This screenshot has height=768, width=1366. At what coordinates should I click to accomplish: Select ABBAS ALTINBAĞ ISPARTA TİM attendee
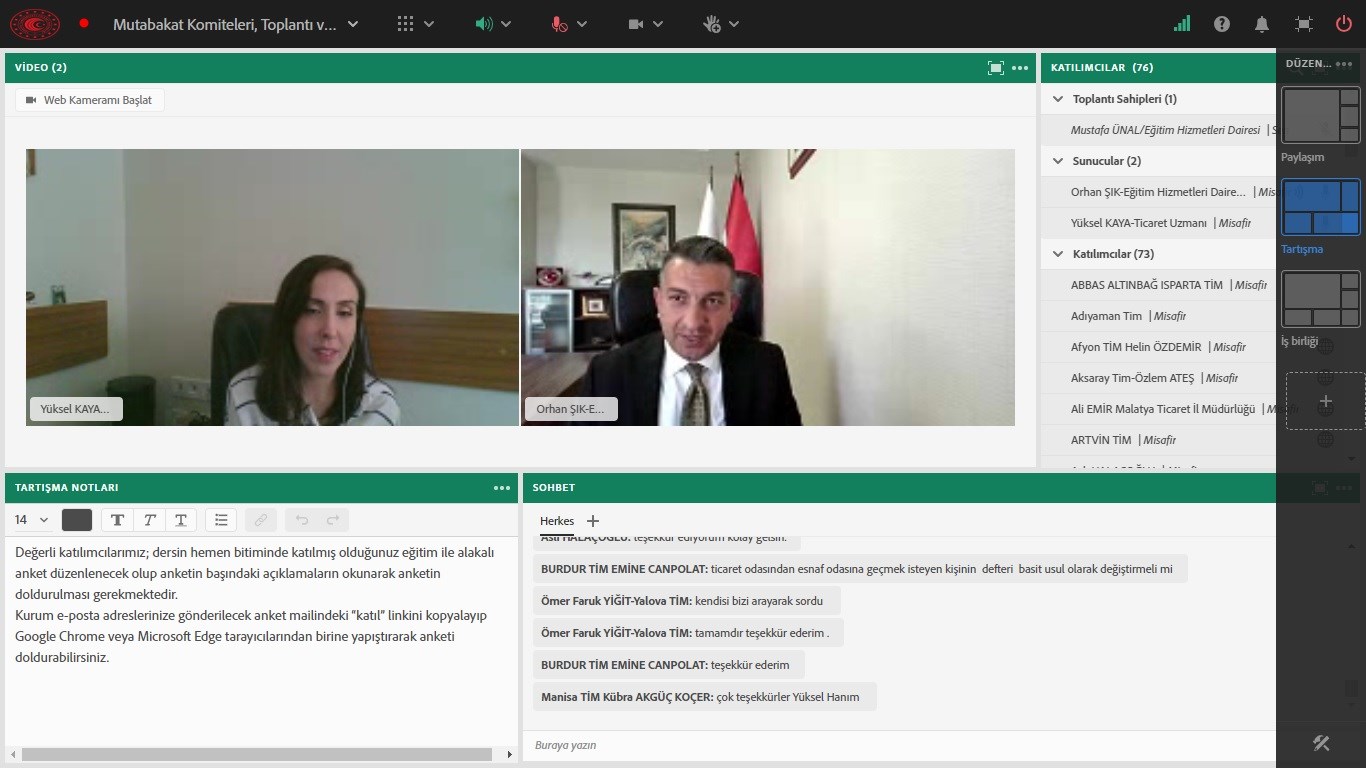1159,285
